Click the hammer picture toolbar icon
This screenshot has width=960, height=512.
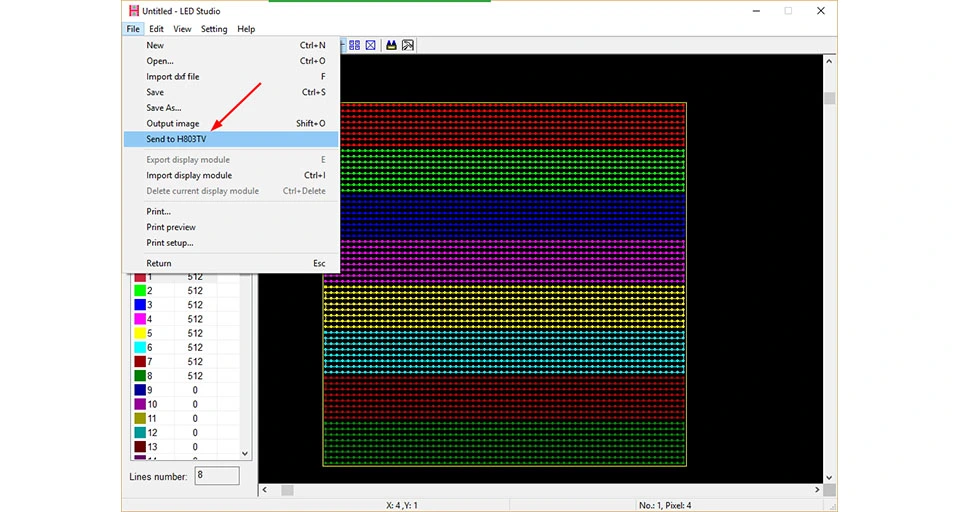[408, 45]
